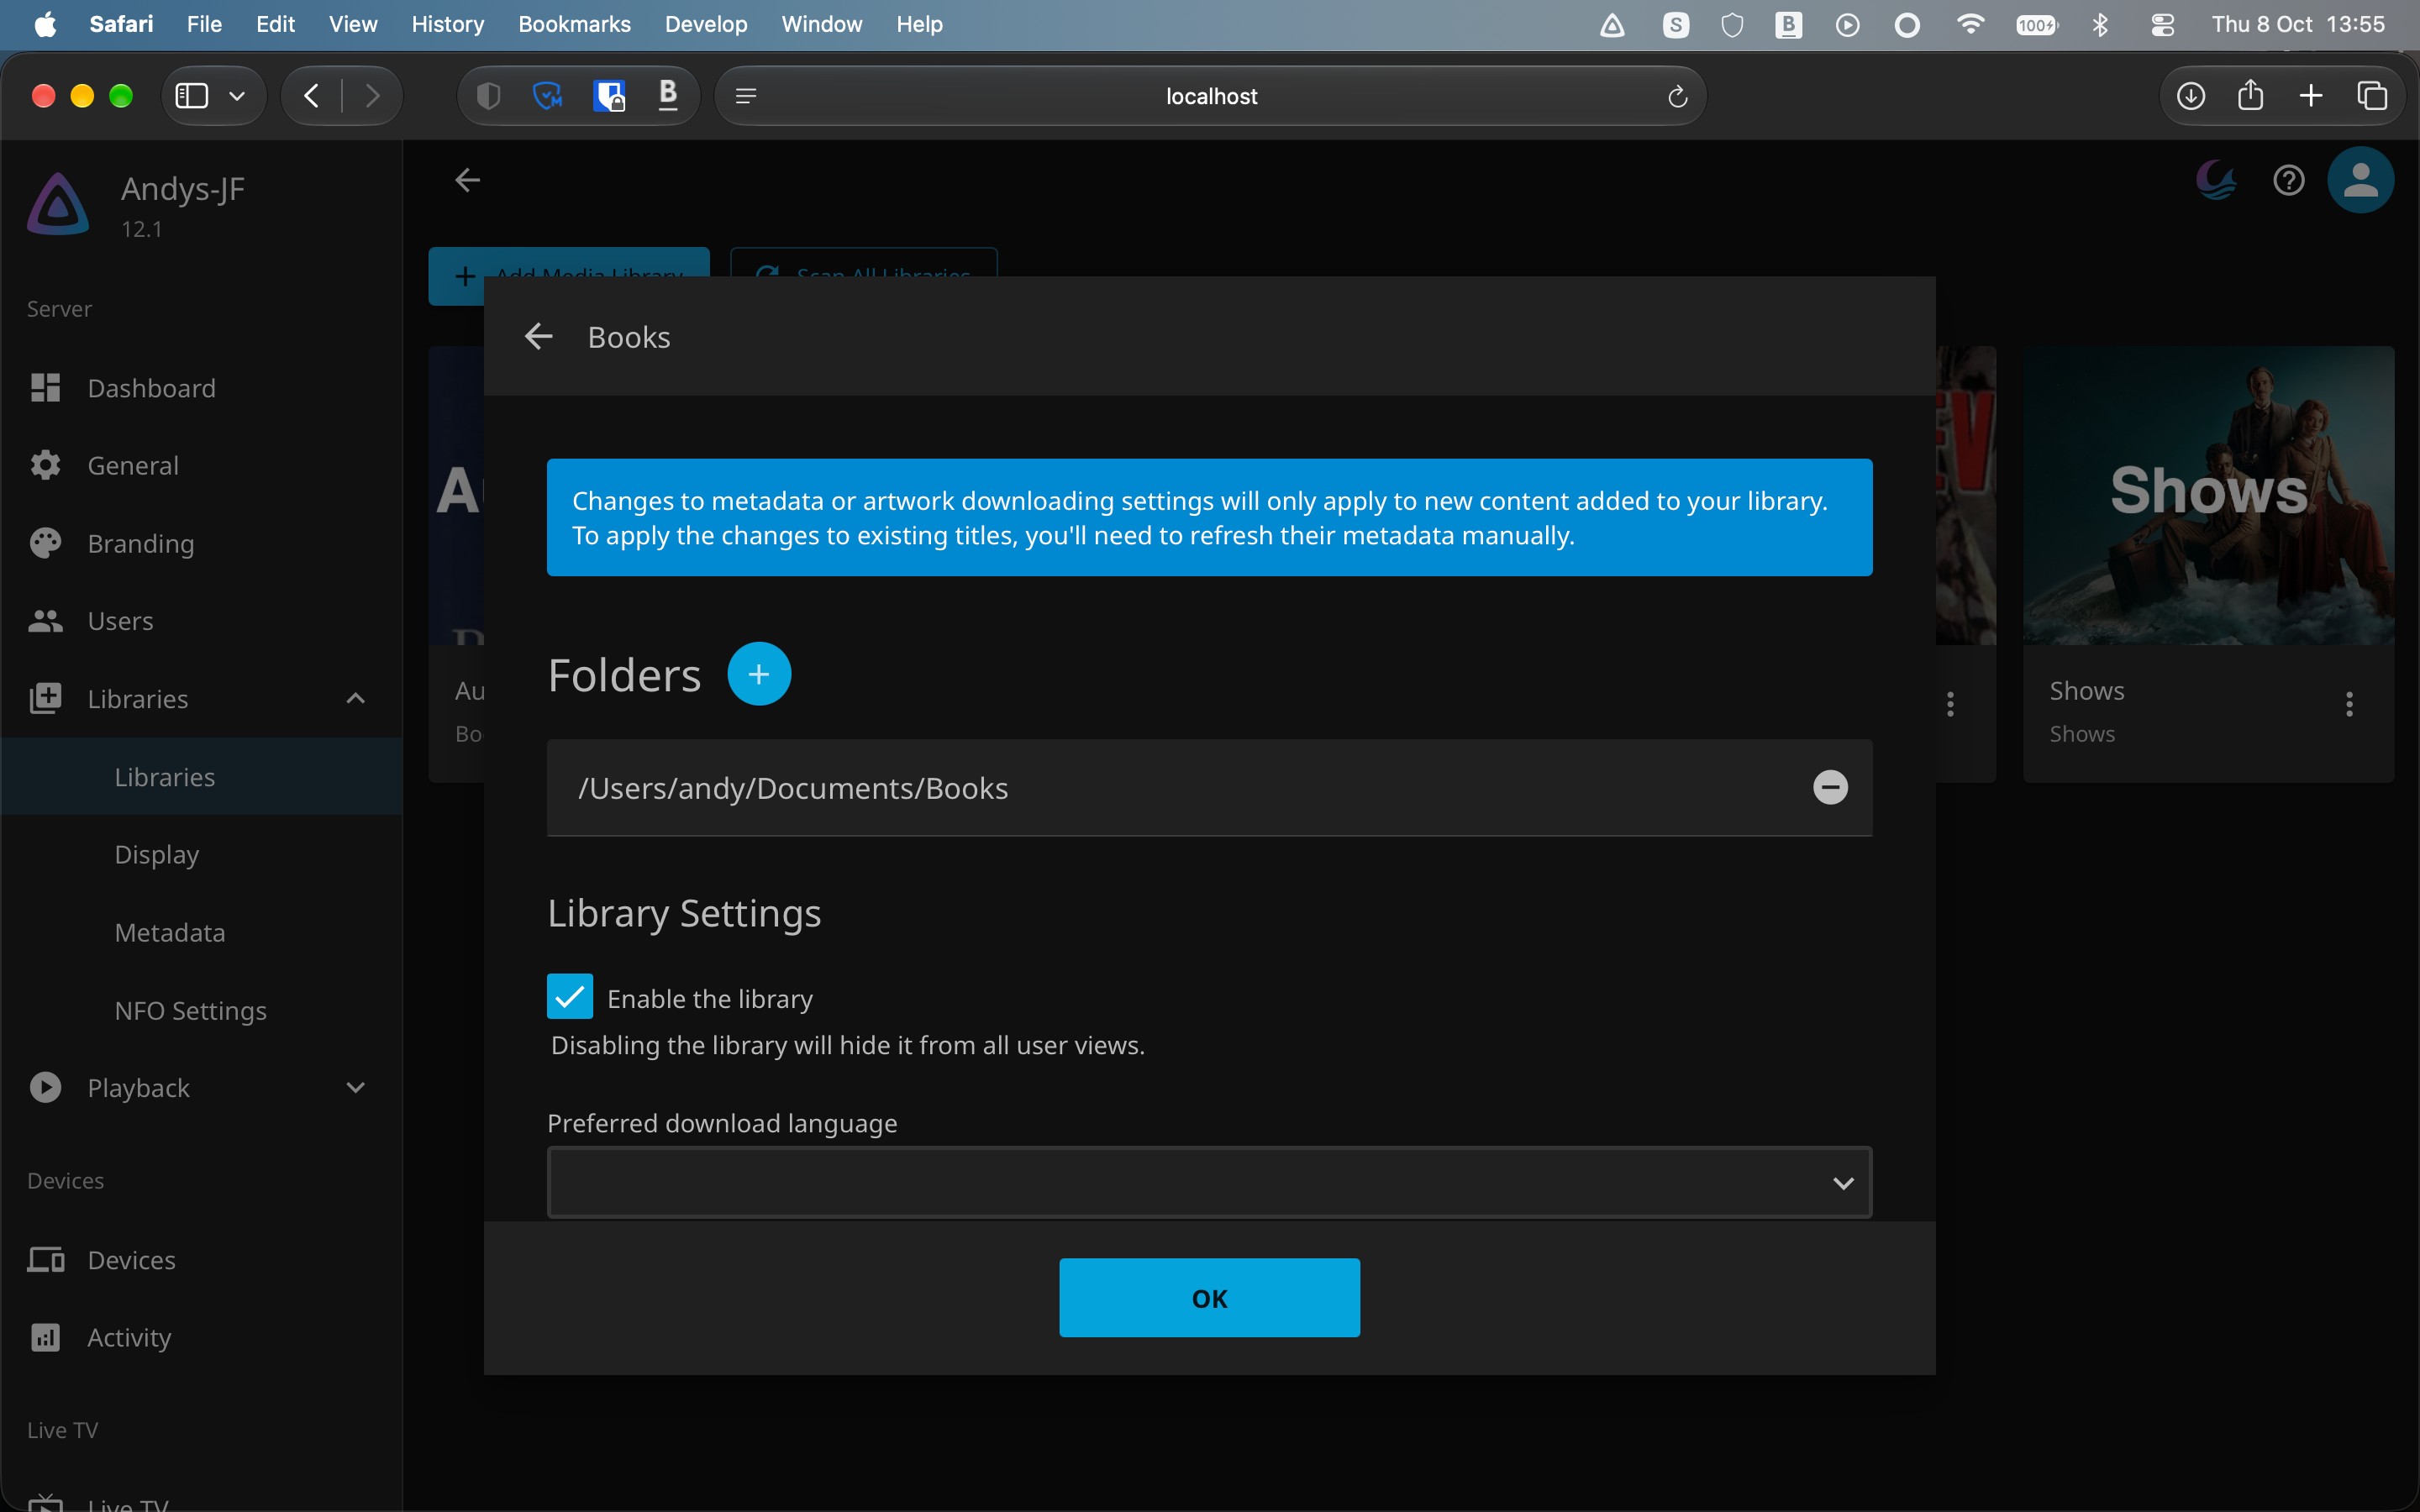Open Safari downloads button
2420x1512 pixels.
pyautogui.click(x=2190, y=97)
